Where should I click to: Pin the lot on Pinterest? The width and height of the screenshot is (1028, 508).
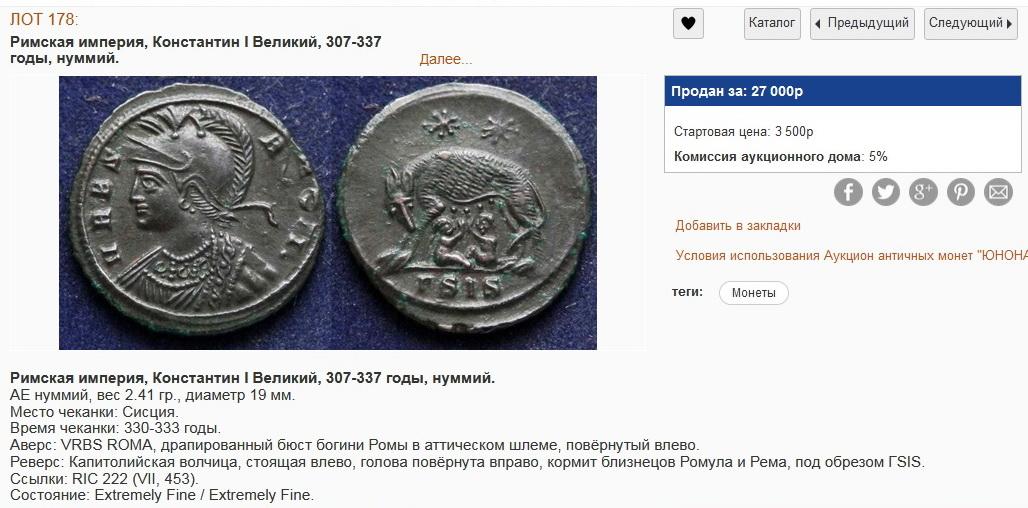[960, 192]
